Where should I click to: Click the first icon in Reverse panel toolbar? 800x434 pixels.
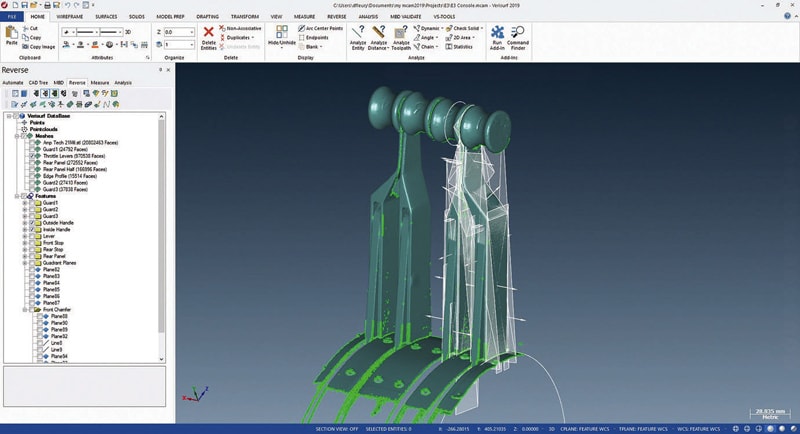coord(15,93)
